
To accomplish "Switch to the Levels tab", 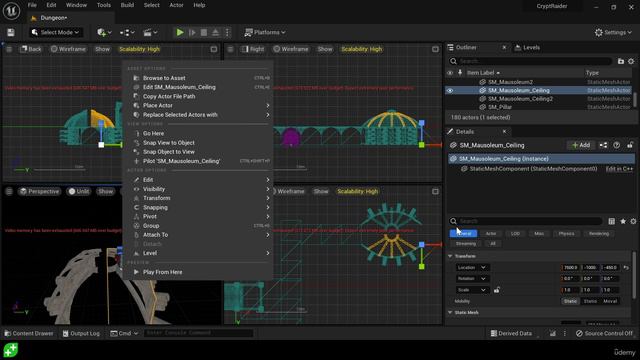I will coord(527,47).
